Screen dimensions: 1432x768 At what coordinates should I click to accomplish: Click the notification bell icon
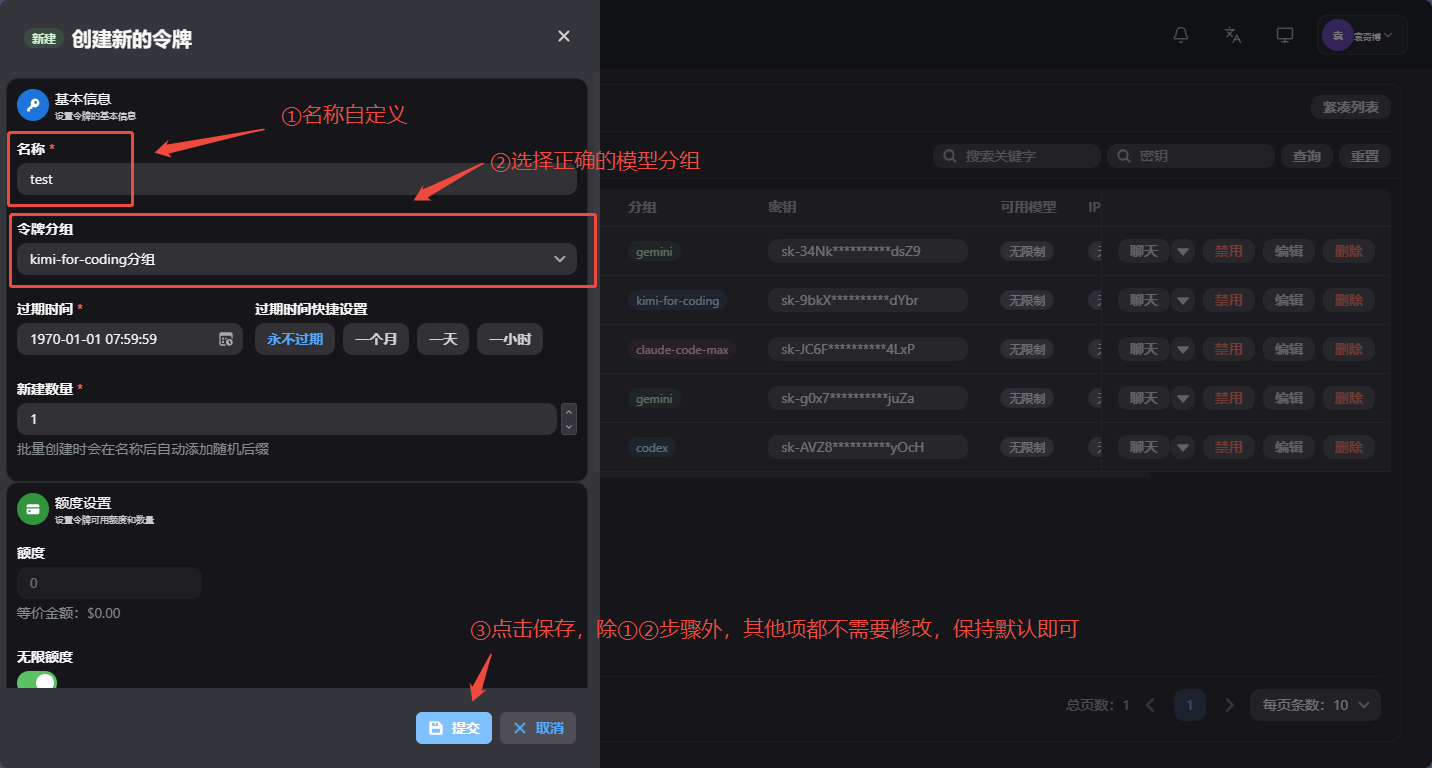click(1181, 35)
